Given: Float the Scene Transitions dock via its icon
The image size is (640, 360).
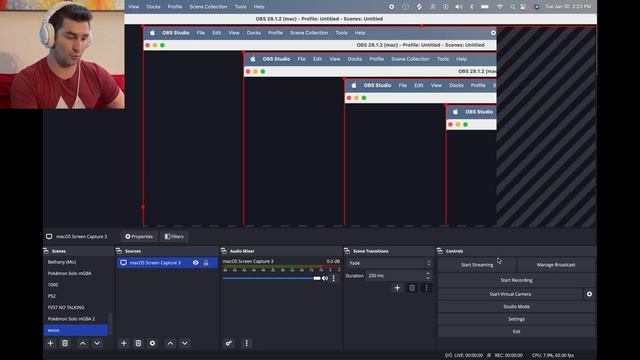Looking at the screenshot, I should coord(347,251).
